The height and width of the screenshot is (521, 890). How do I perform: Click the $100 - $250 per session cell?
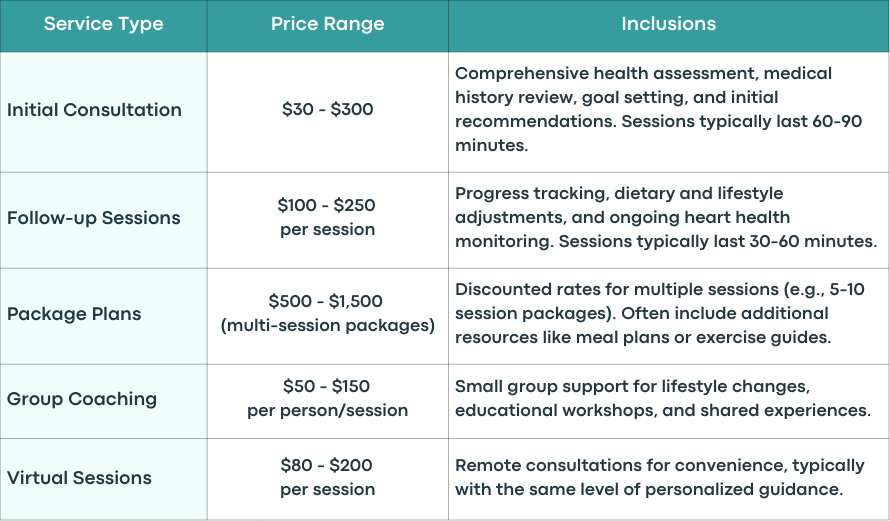328,217
